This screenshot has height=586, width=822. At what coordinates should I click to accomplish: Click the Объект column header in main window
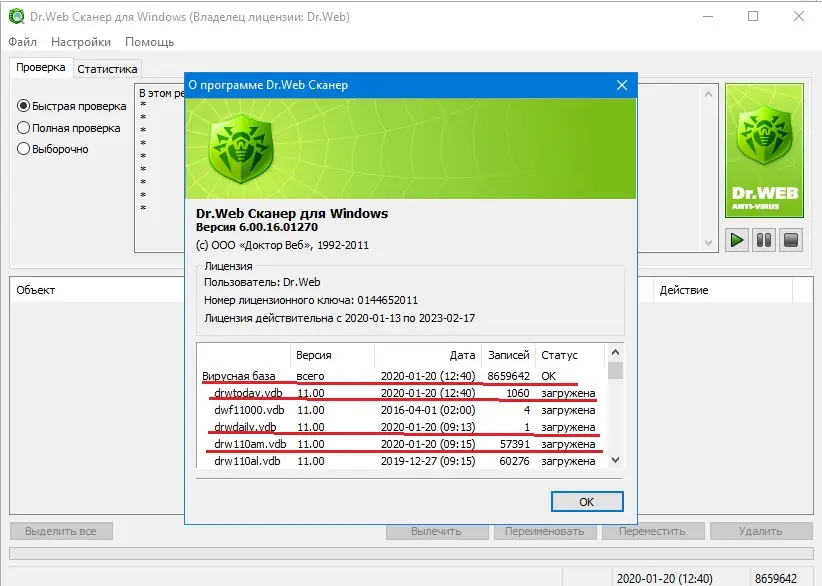pyautogui.click(x=97, y=290)
